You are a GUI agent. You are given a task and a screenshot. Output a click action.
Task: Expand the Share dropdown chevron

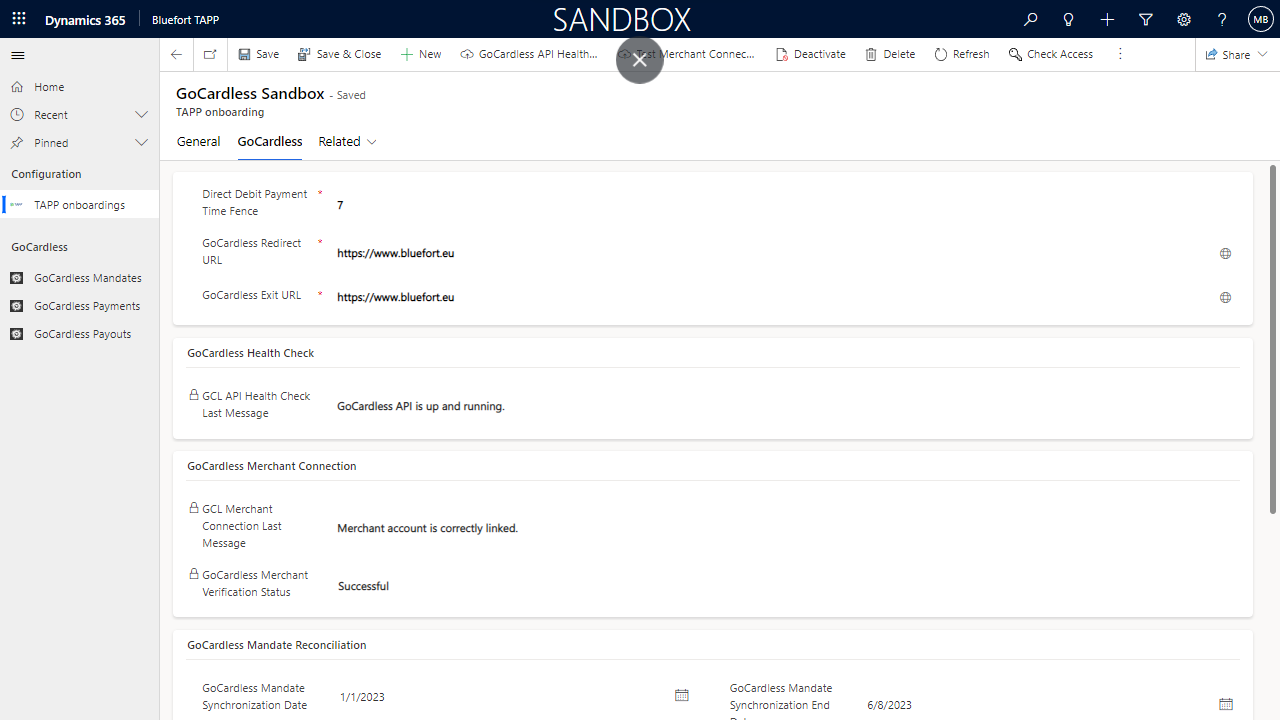pyautogui.click(x=1263, y=55)
